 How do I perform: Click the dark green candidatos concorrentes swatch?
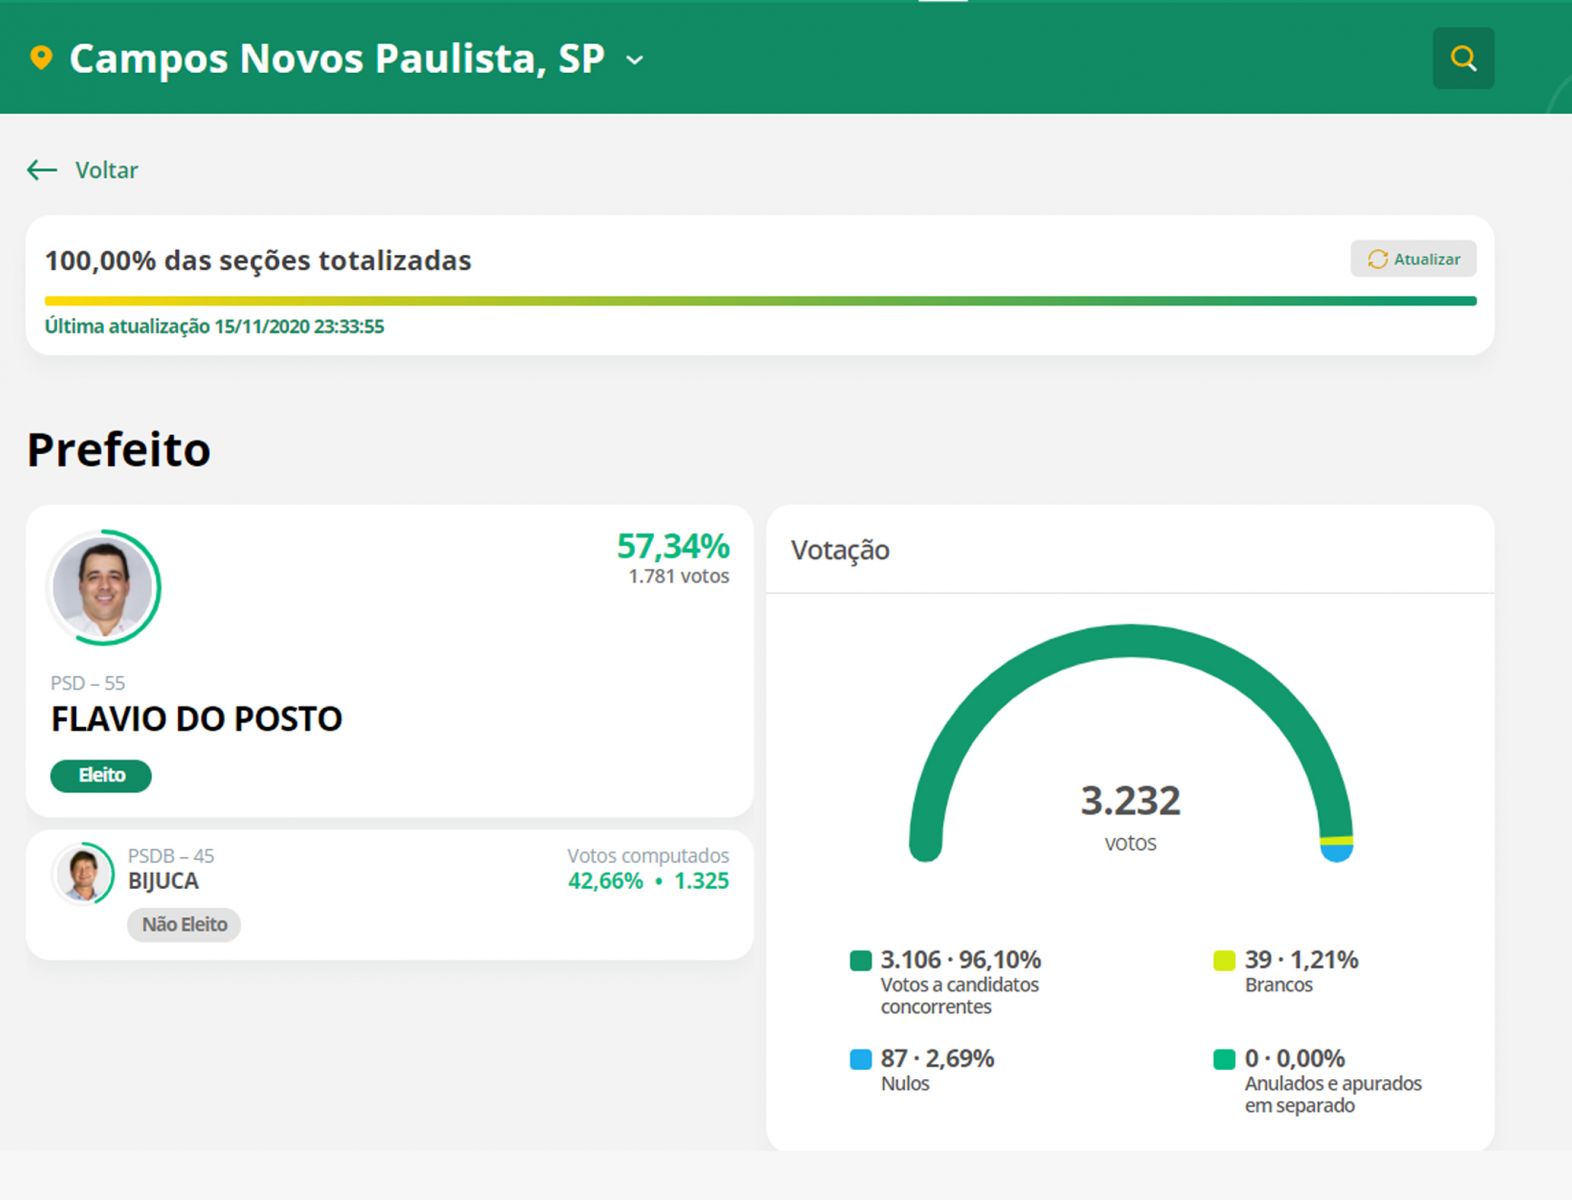860,961
